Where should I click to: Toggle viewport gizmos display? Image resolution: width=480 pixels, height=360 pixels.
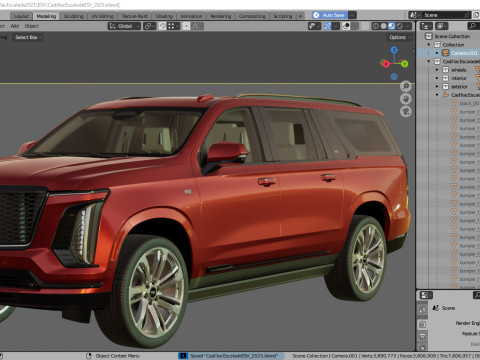pos(327,26)
